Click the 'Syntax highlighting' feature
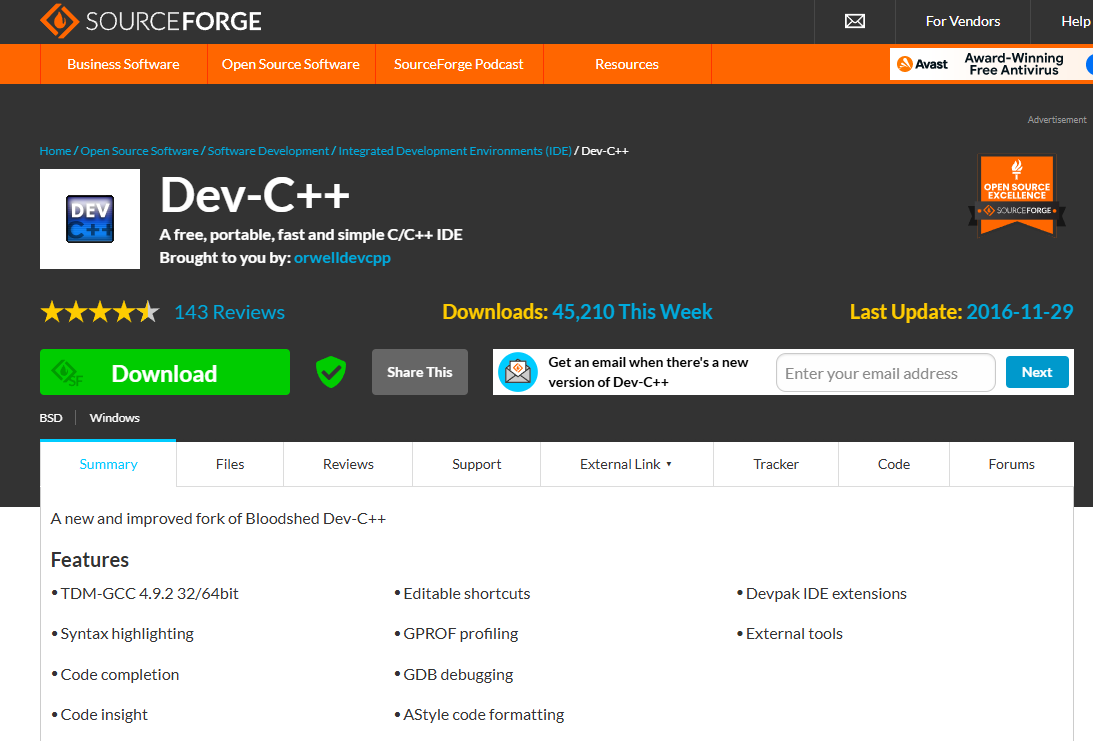 tap(127, 634)
